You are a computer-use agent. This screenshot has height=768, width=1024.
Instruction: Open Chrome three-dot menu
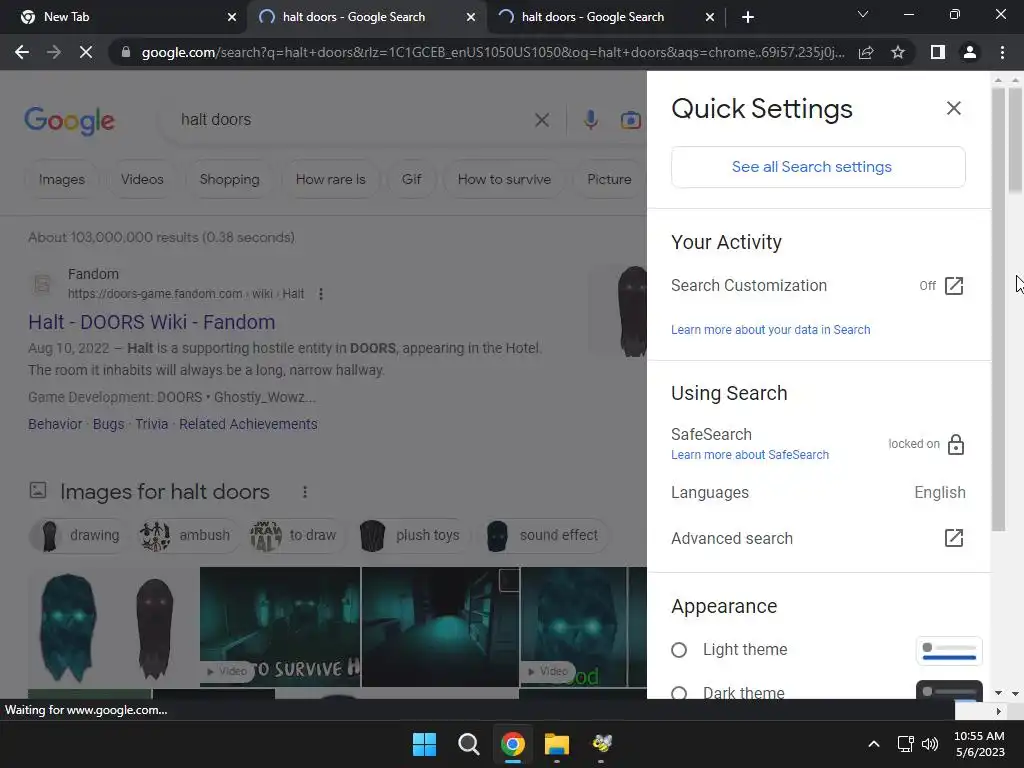1002,52
